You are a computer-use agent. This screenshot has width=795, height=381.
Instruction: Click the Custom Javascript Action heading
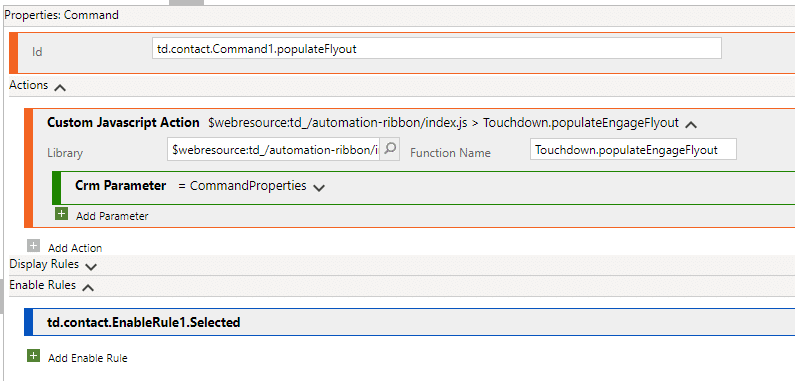tap(123, 122)
